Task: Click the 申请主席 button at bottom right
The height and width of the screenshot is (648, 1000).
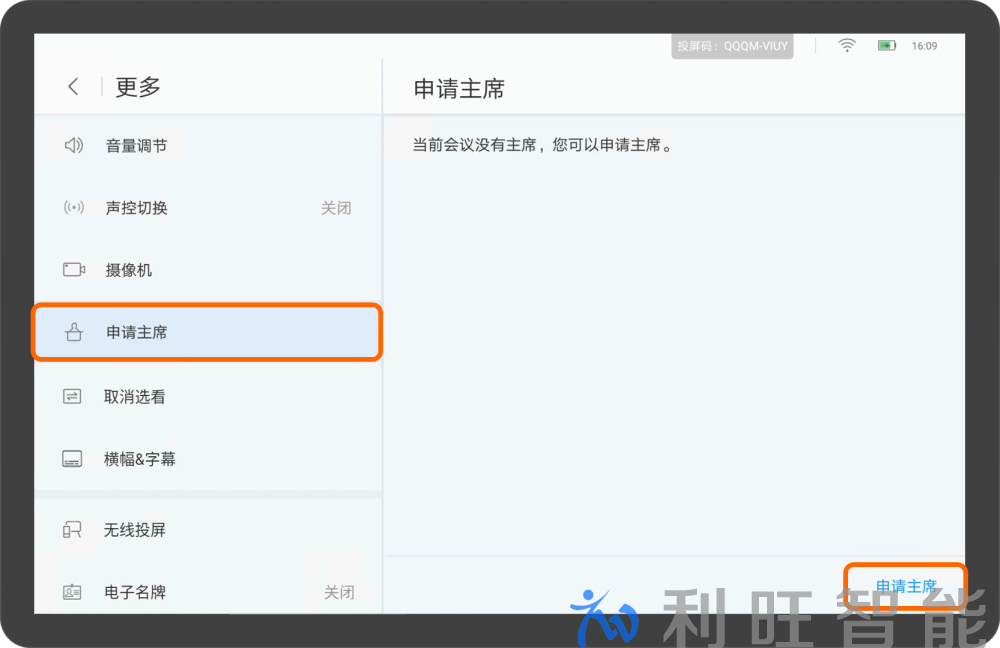Action: coord(906,586)
